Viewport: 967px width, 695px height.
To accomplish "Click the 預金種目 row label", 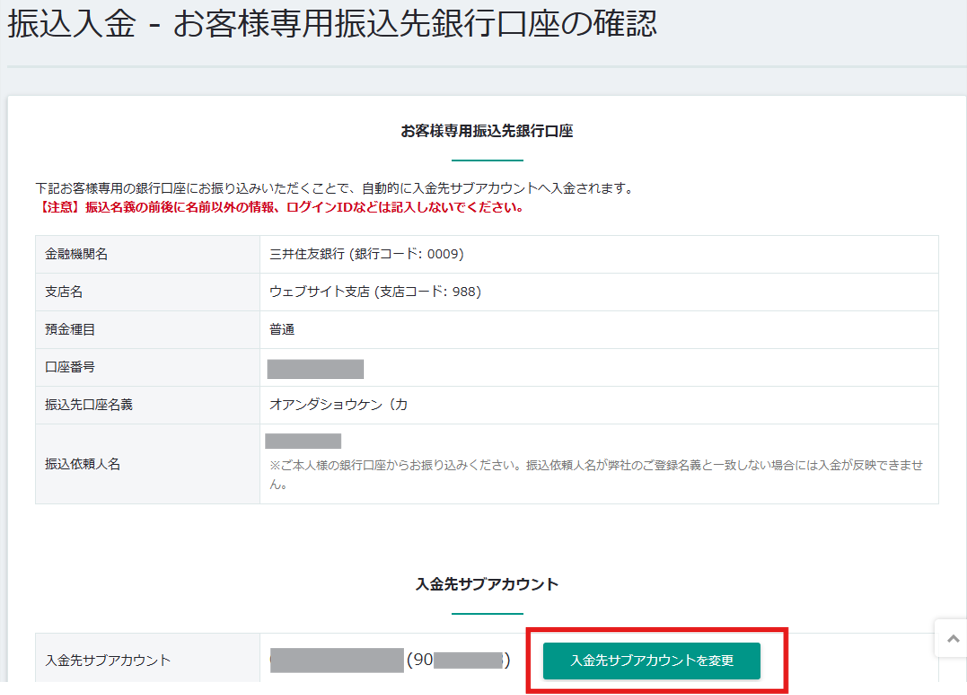I will pyautogui.click(x=70, y=329).
